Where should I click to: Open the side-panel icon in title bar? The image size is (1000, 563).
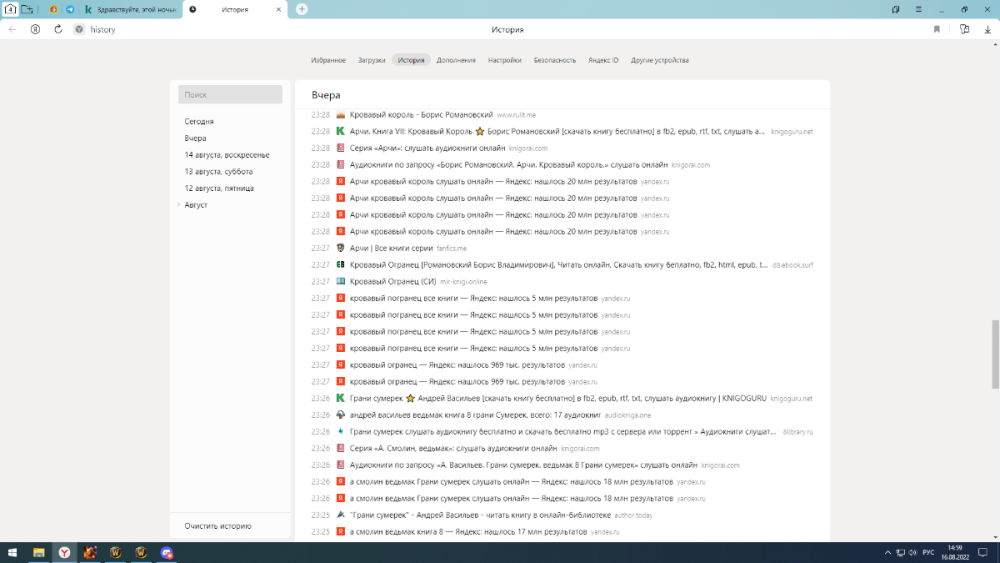pyautogui.click(x=895, y=10)
